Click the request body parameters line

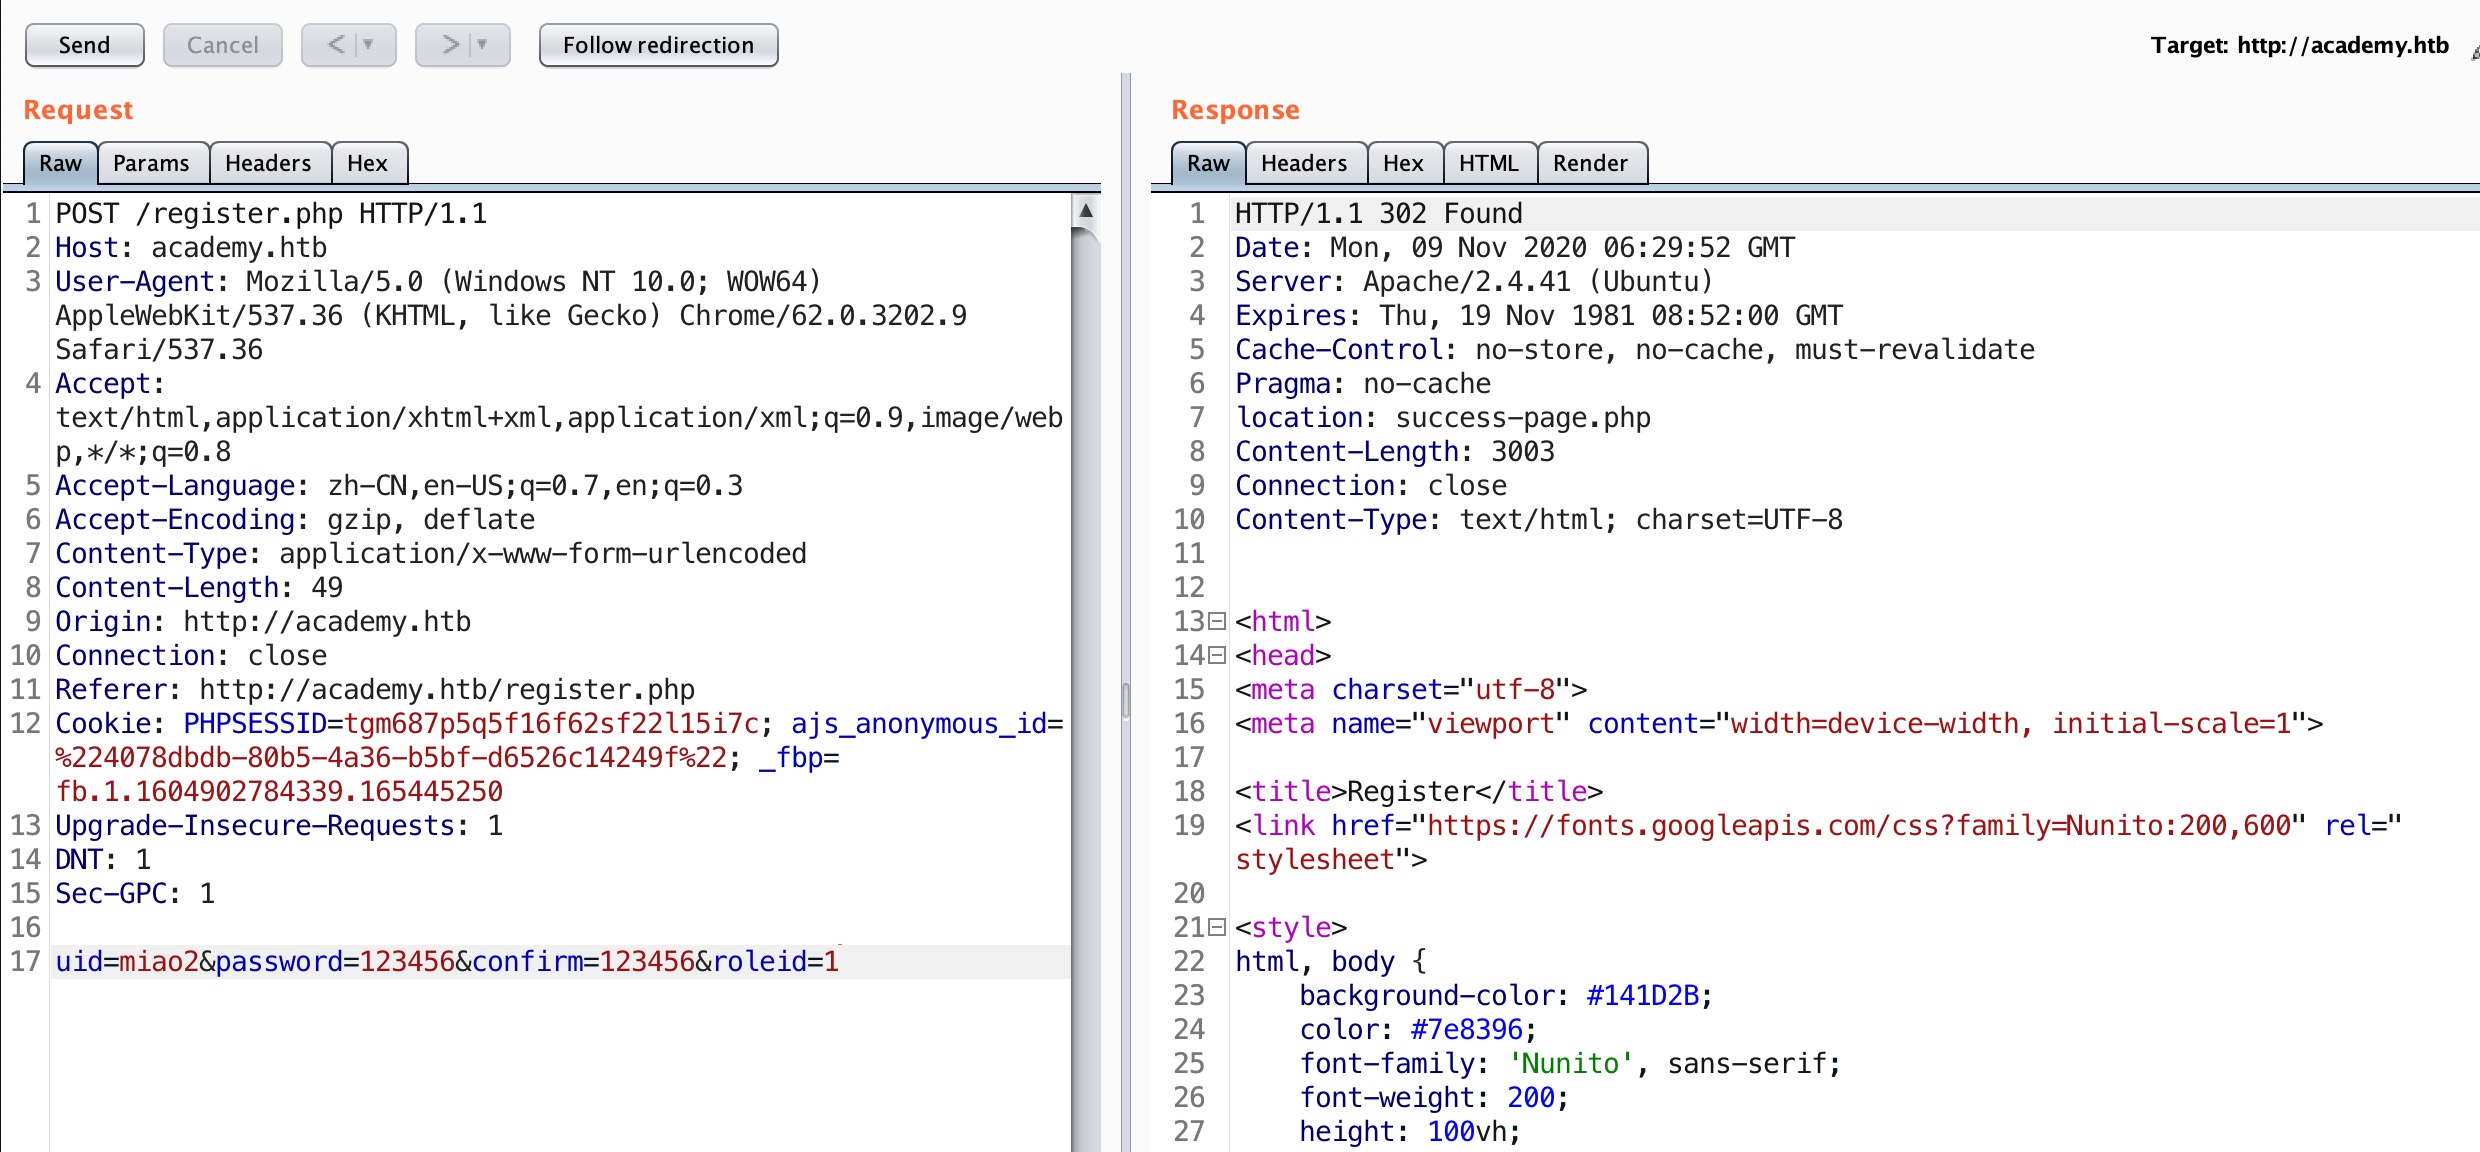(x=447, y=962)
